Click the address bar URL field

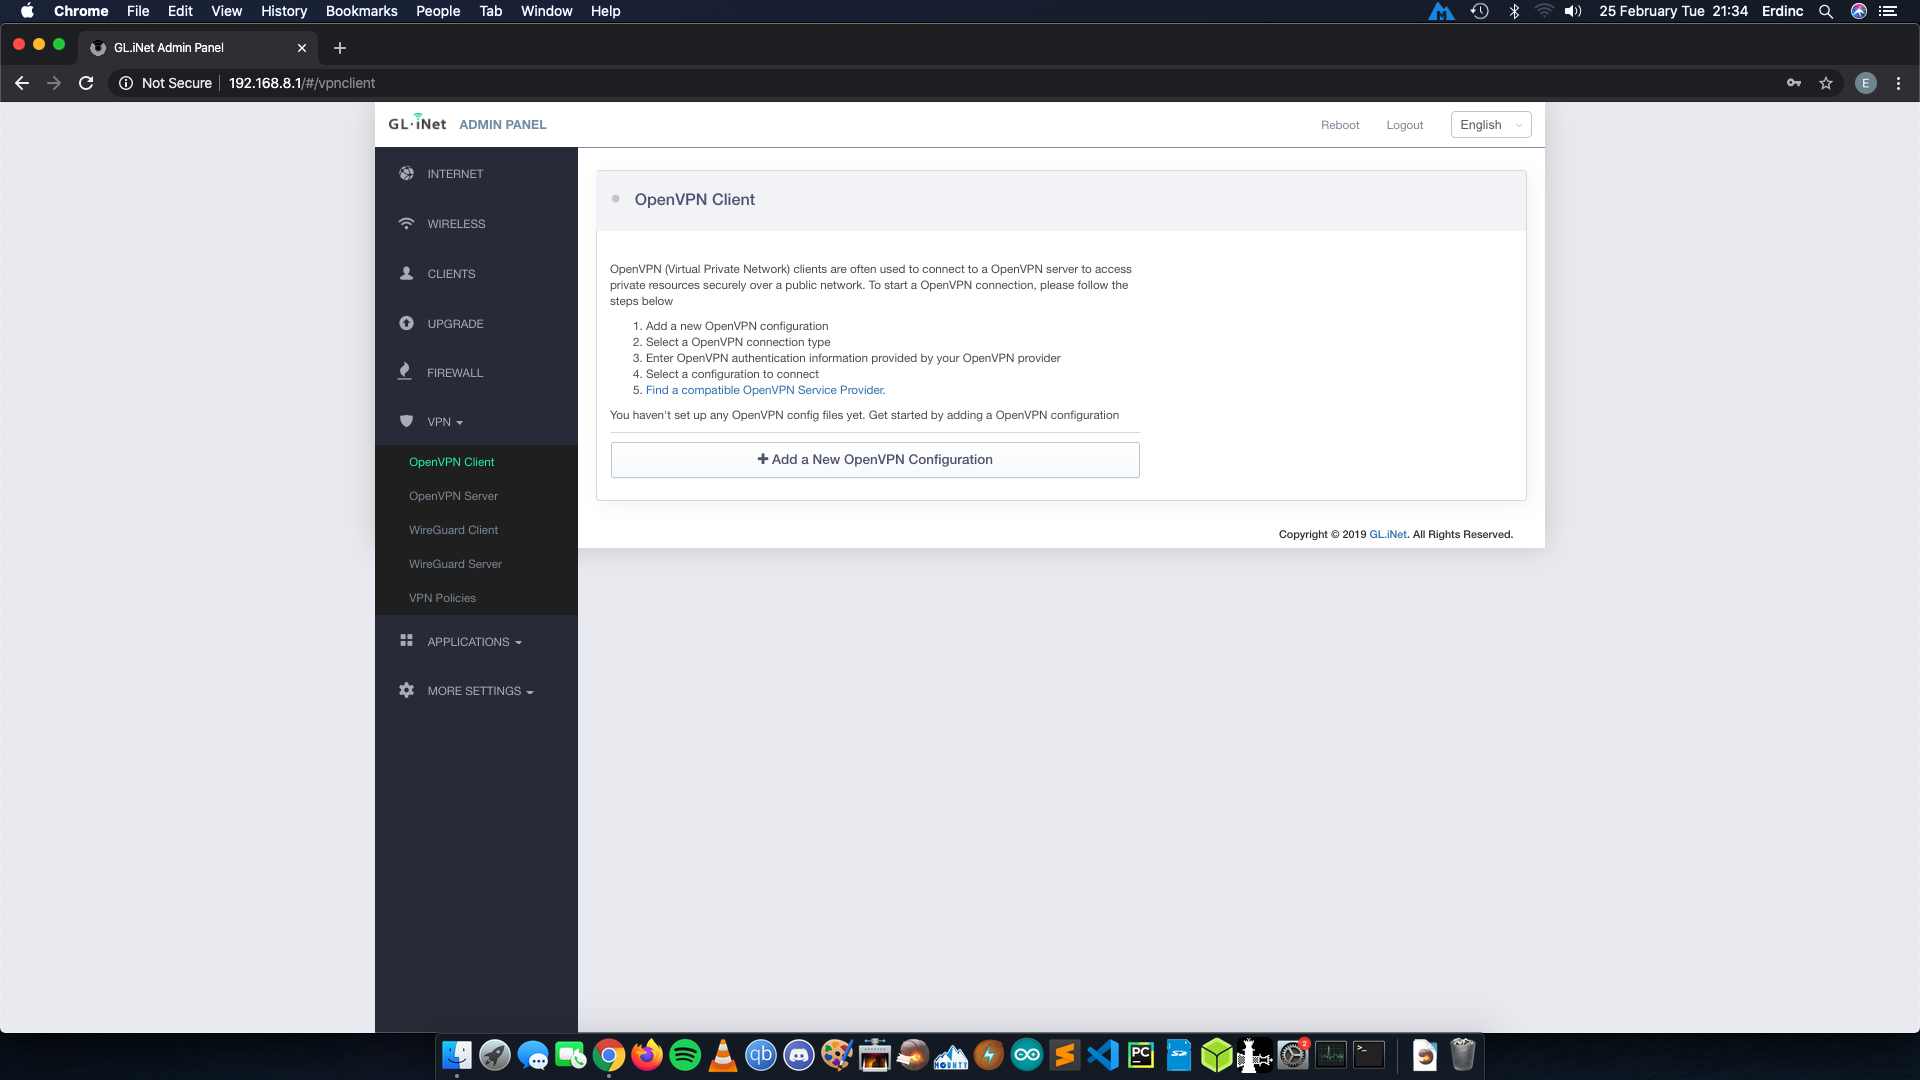point(302,83)
